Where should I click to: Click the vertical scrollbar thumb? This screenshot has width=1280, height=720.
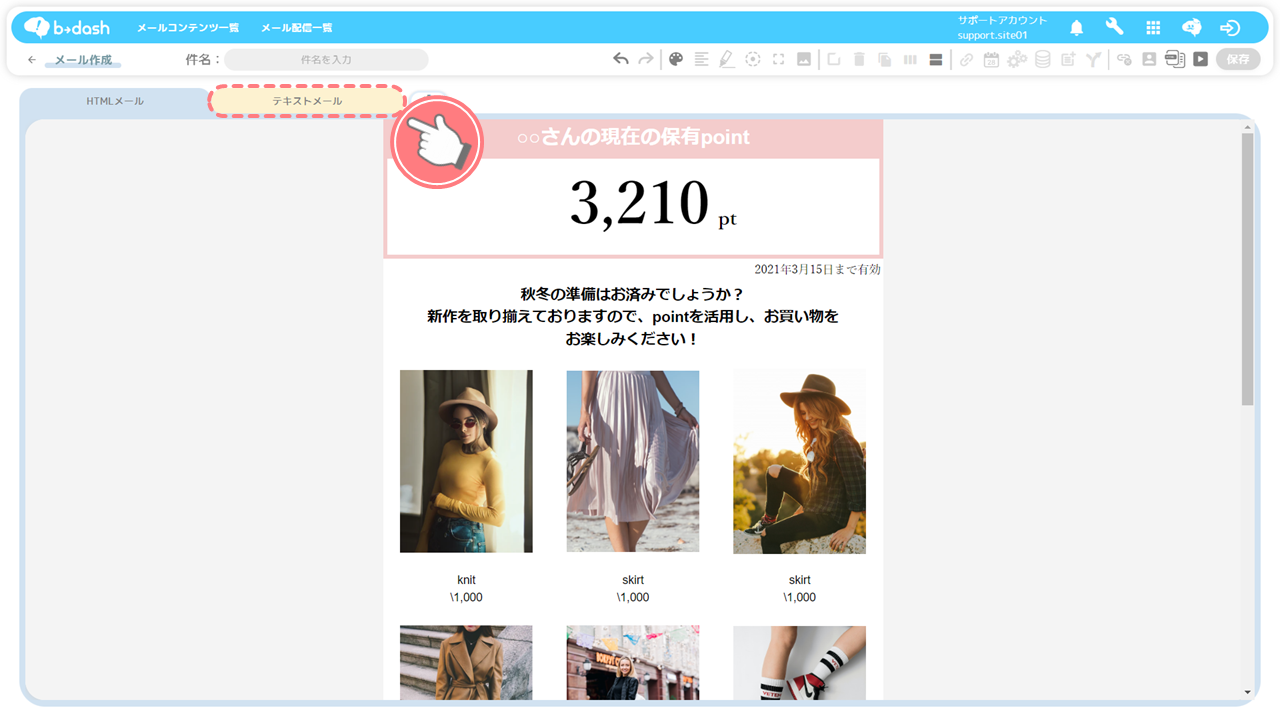pyautogui.click(x=1247, y=268)
